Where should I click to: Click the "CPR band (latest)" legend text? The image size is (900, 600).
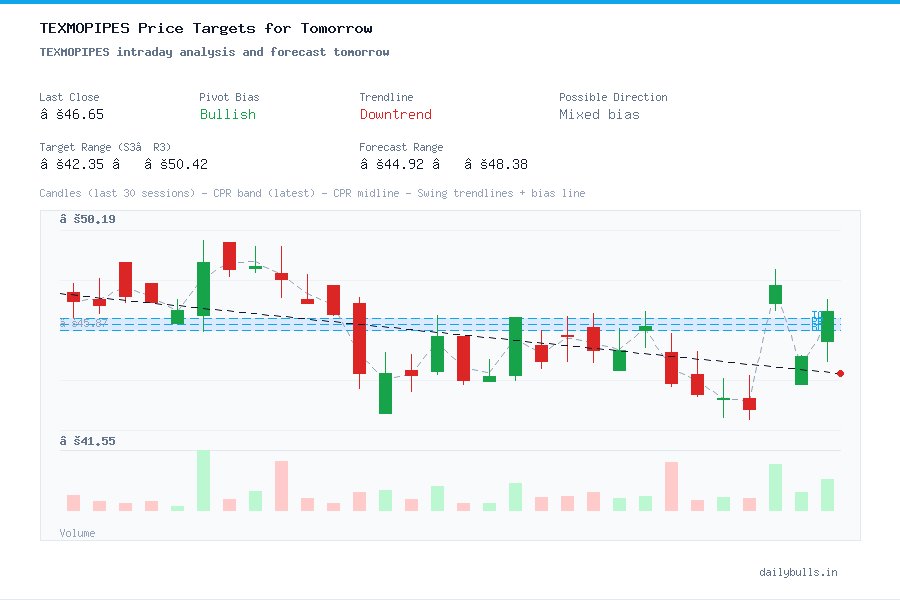pos(264,193)
